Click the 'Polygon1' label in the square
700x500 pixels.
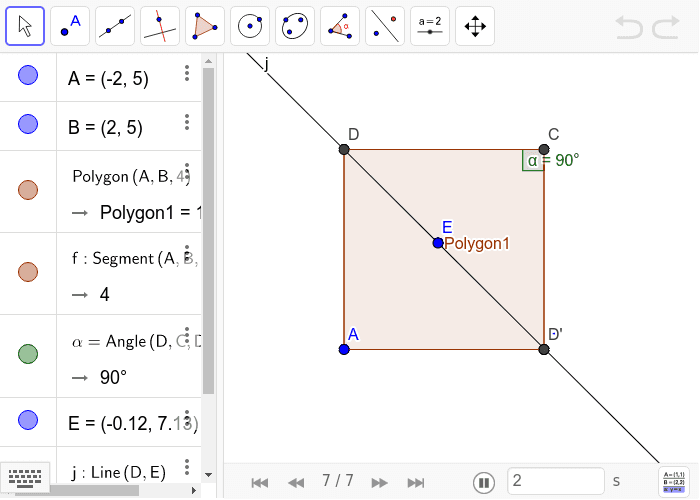pyautogui.click(x=477, y=244)
